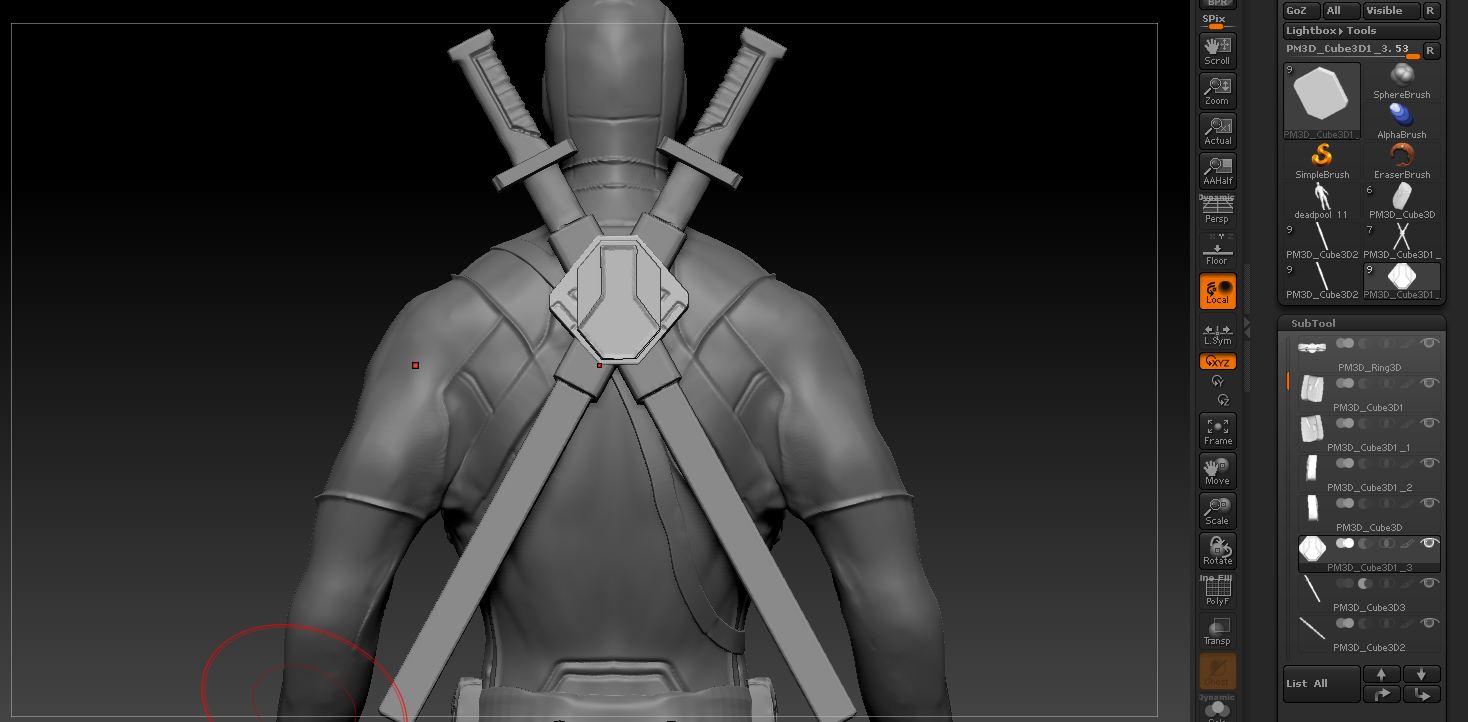Select the PM3D_Cube3D subtool
1468x722 pixels.
coord(1369,514)
